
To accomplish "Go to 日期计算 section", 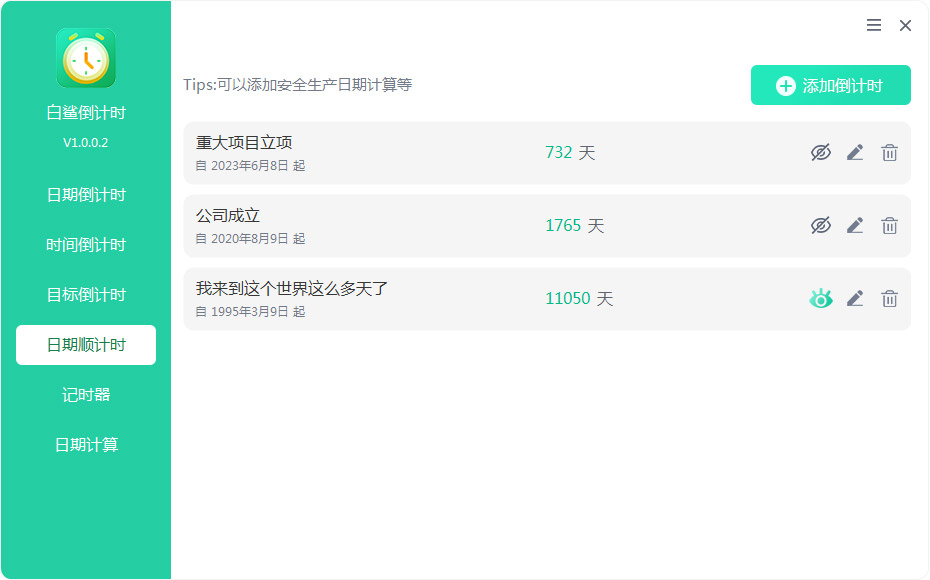I will click(86, 444).
